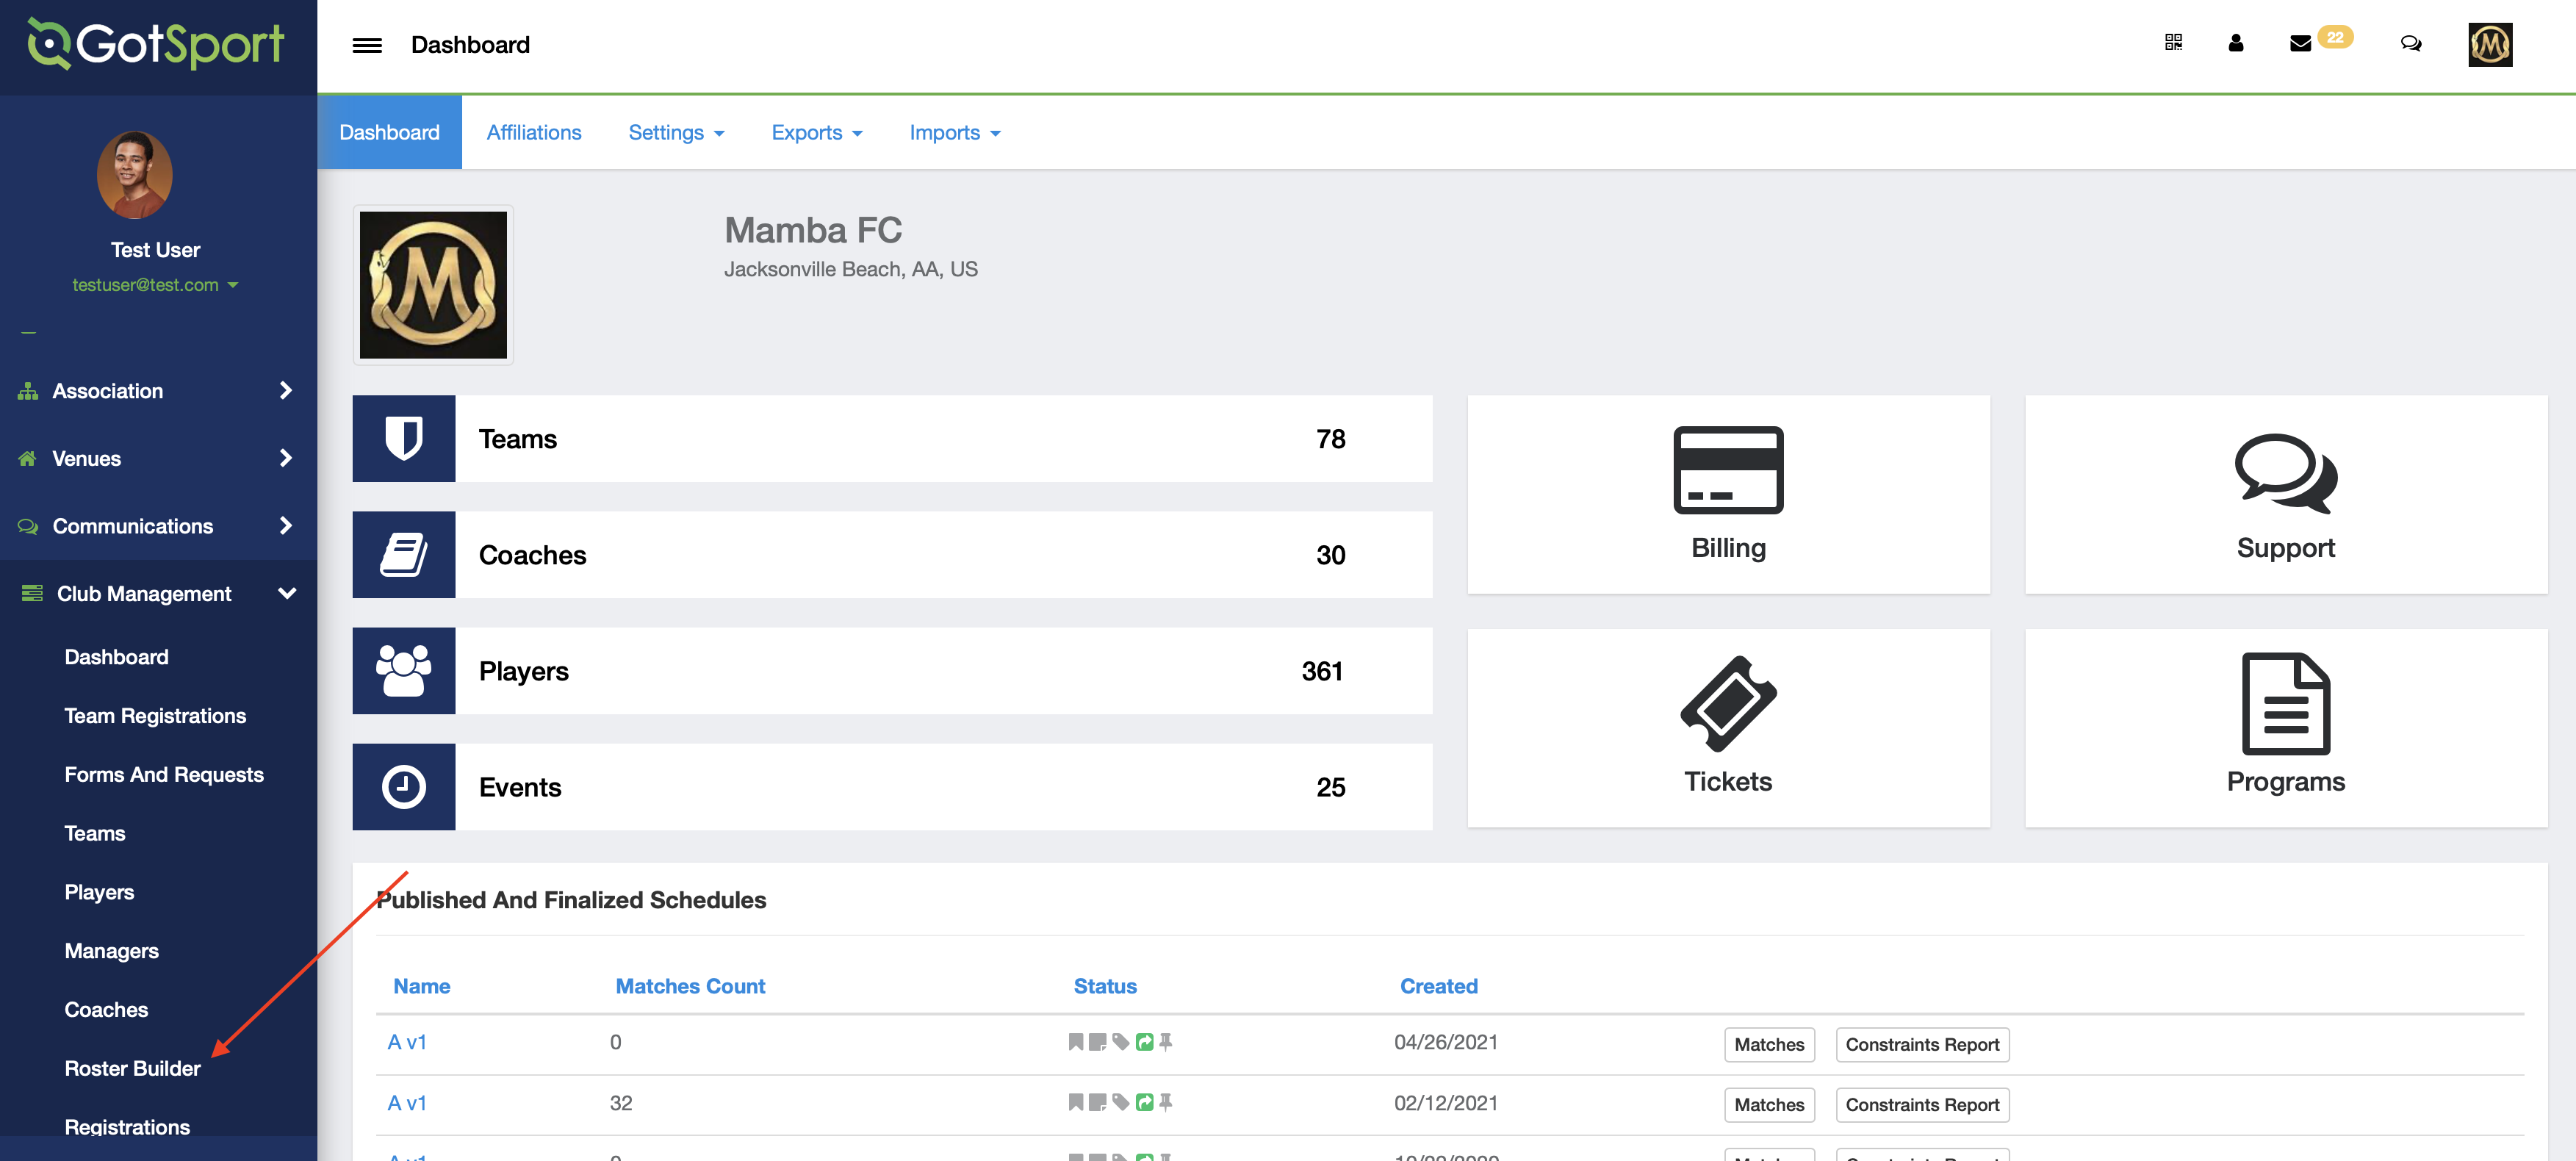Click the Club Management list icon
The height and width of the screenshot is (1161, 2576).
coord(32,593)
